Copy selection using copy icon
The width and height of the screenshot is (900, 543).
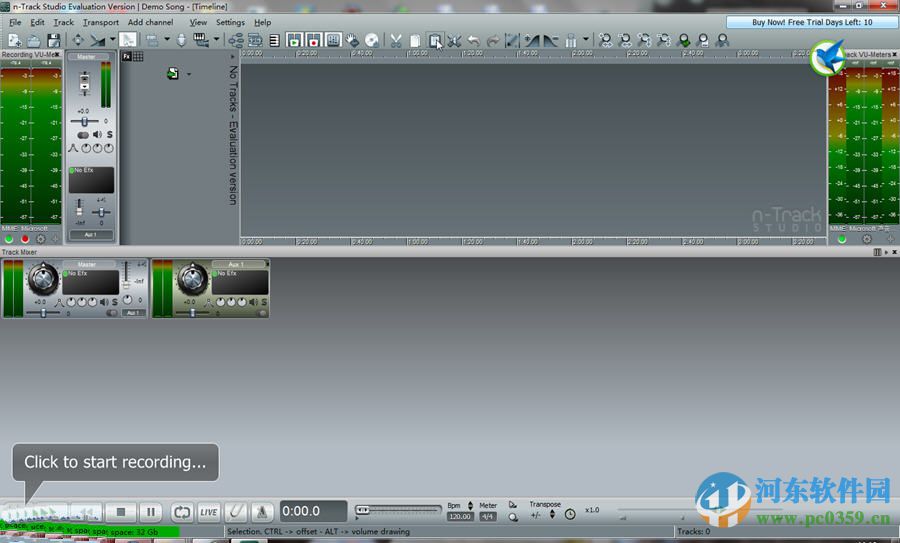415,40
